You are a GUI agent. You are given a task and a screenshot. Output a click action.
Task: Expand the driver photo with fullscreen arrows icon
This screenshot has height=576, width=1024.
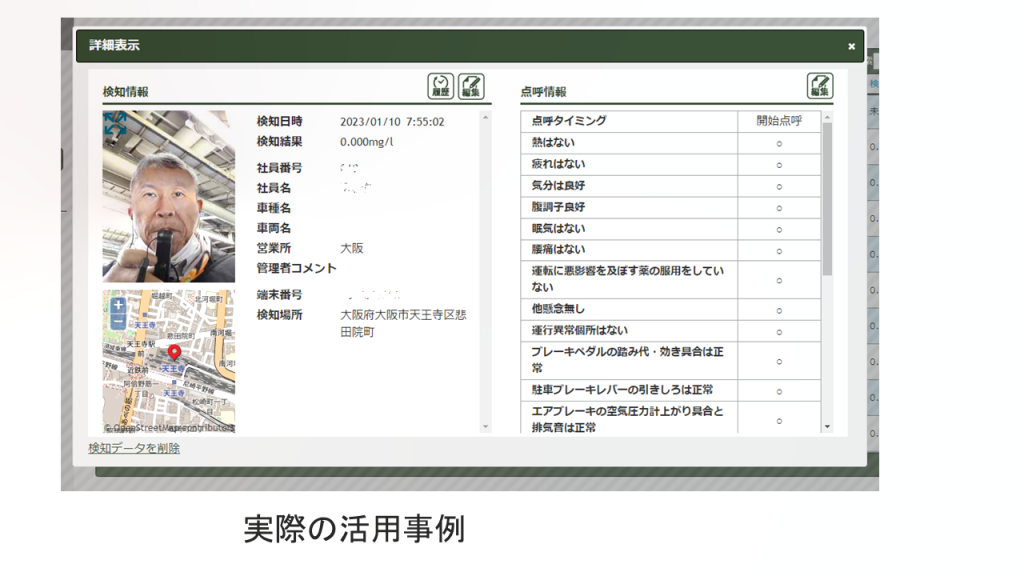(x=115, y=125)
